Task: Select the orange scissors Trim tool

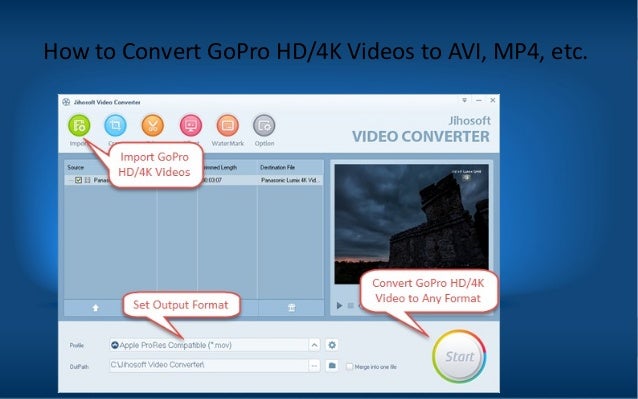Action: (x=153, y=126)
